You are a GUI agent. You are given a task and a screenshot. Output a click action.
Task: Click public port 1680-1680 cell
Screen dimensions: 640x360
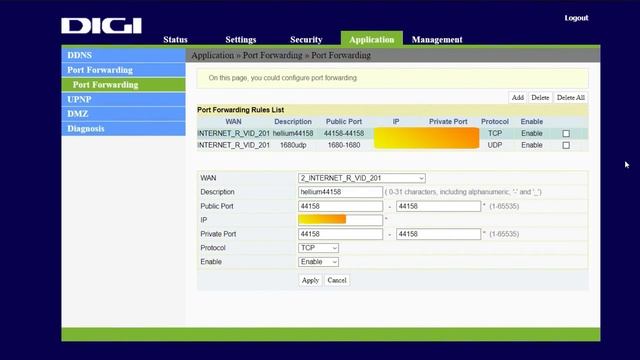(x=344, y=145)
